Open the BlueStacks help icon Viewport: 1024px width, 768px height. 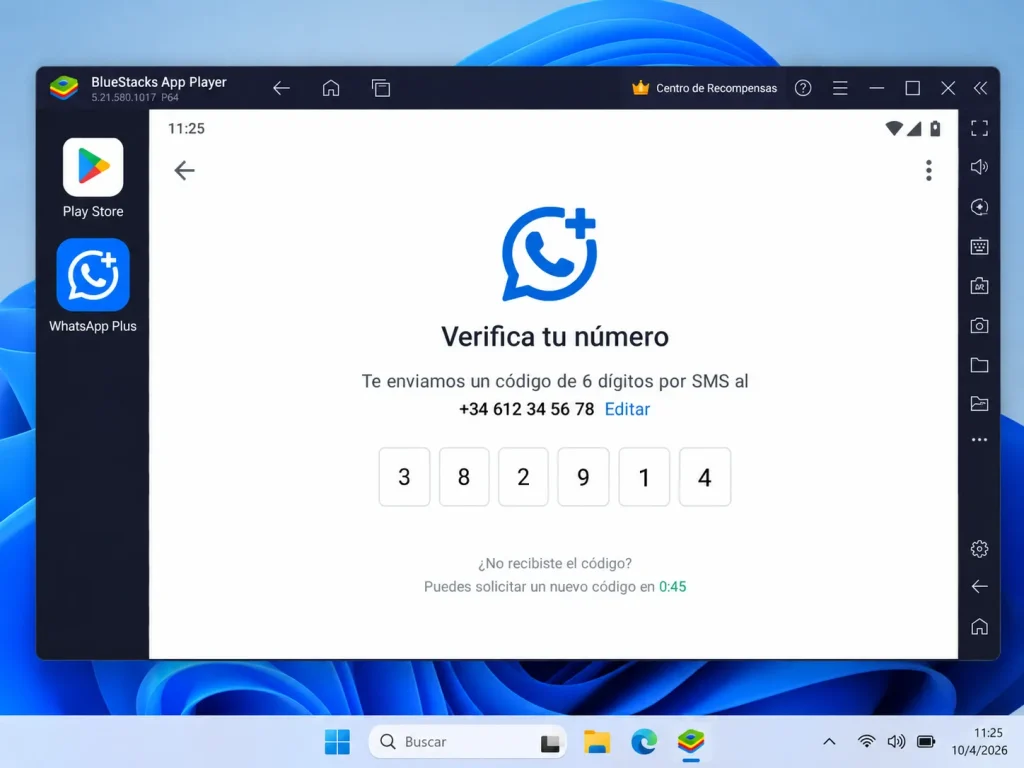(x=803, y=88)
